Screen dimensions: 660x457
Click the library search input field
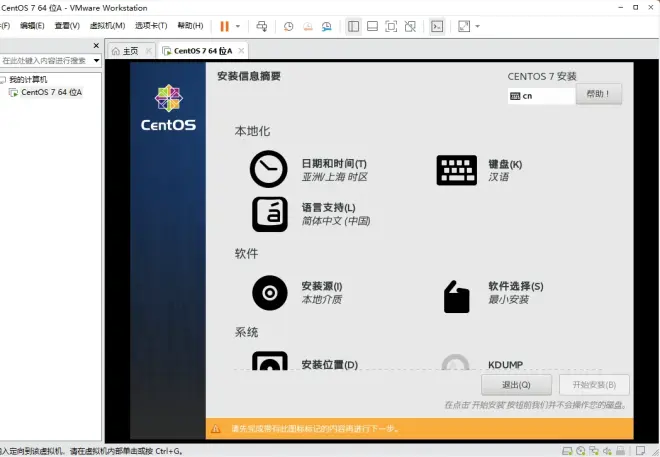coord(45,61)
